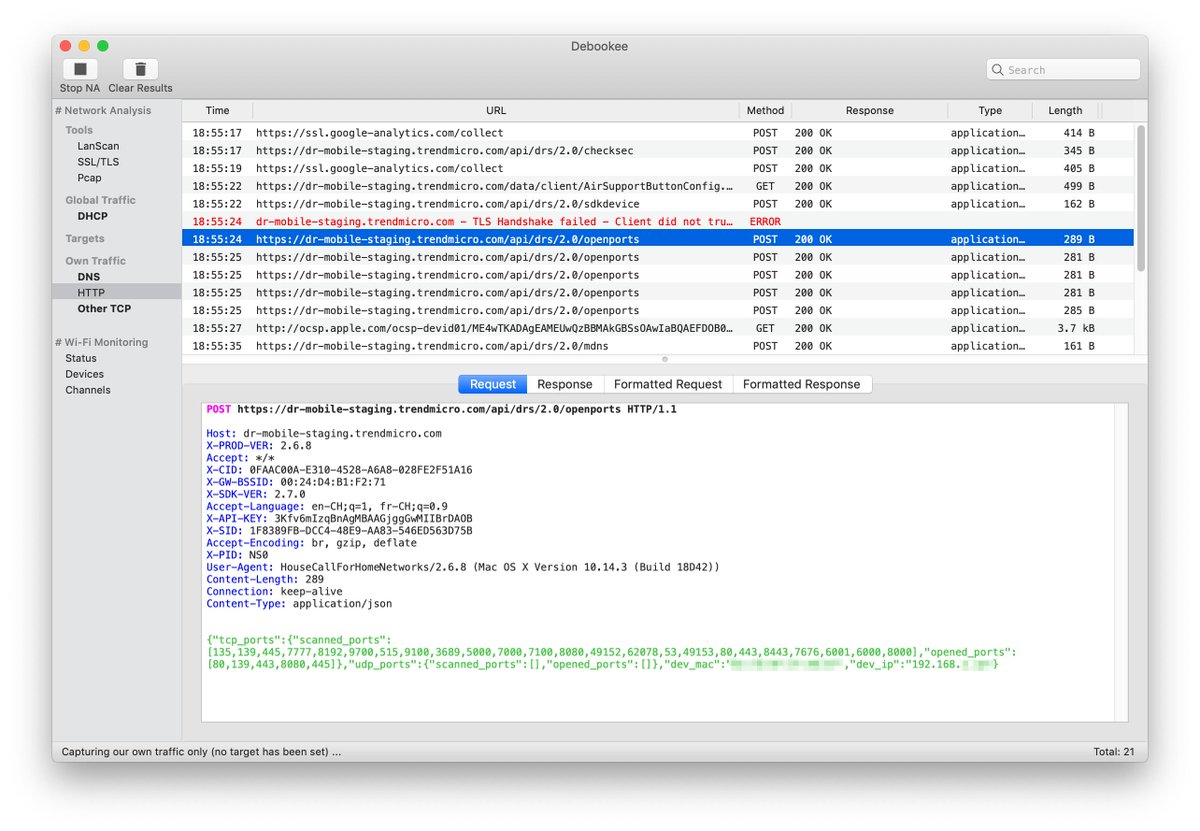
Task: Open Devices under Wi-Fi Monitoring
Action: click(84, 374)
